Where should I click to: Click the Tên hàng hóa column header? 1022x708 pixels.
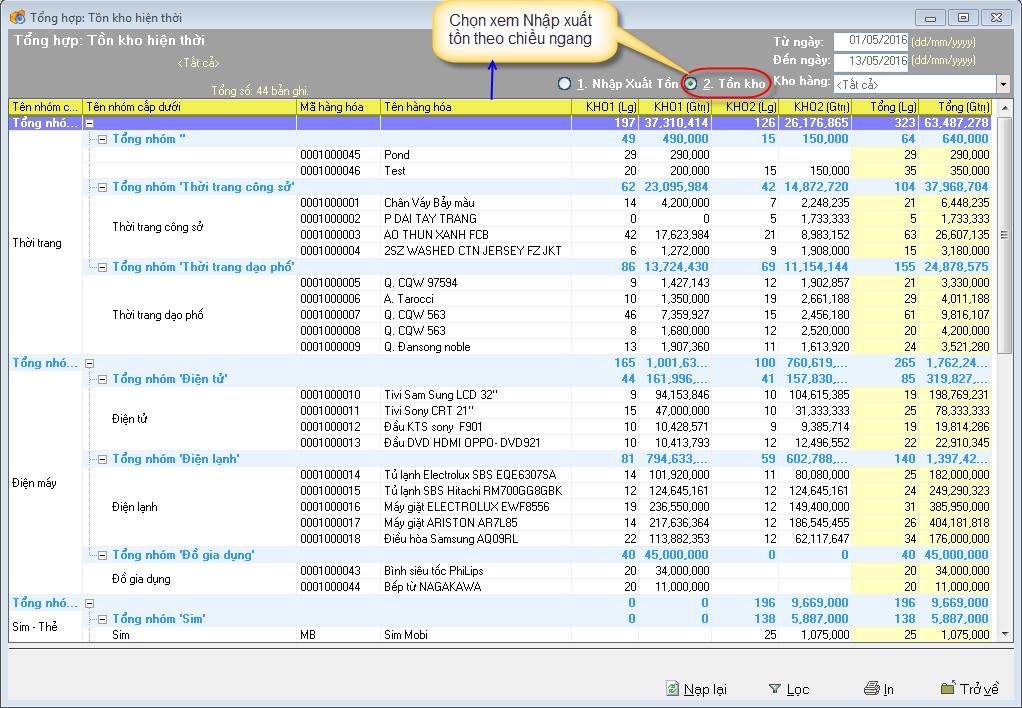pos(475,107)
